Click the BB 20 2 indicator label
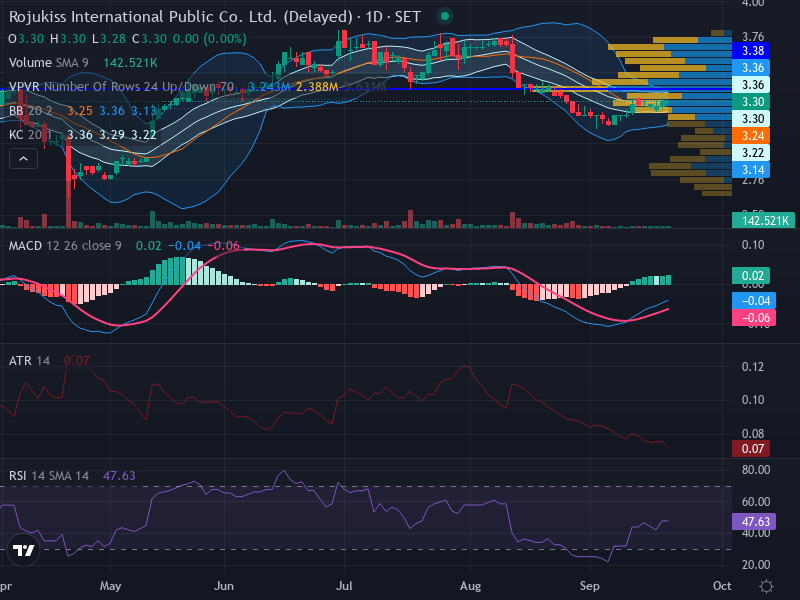Screen dimensions: 800x600 [31, 111]
